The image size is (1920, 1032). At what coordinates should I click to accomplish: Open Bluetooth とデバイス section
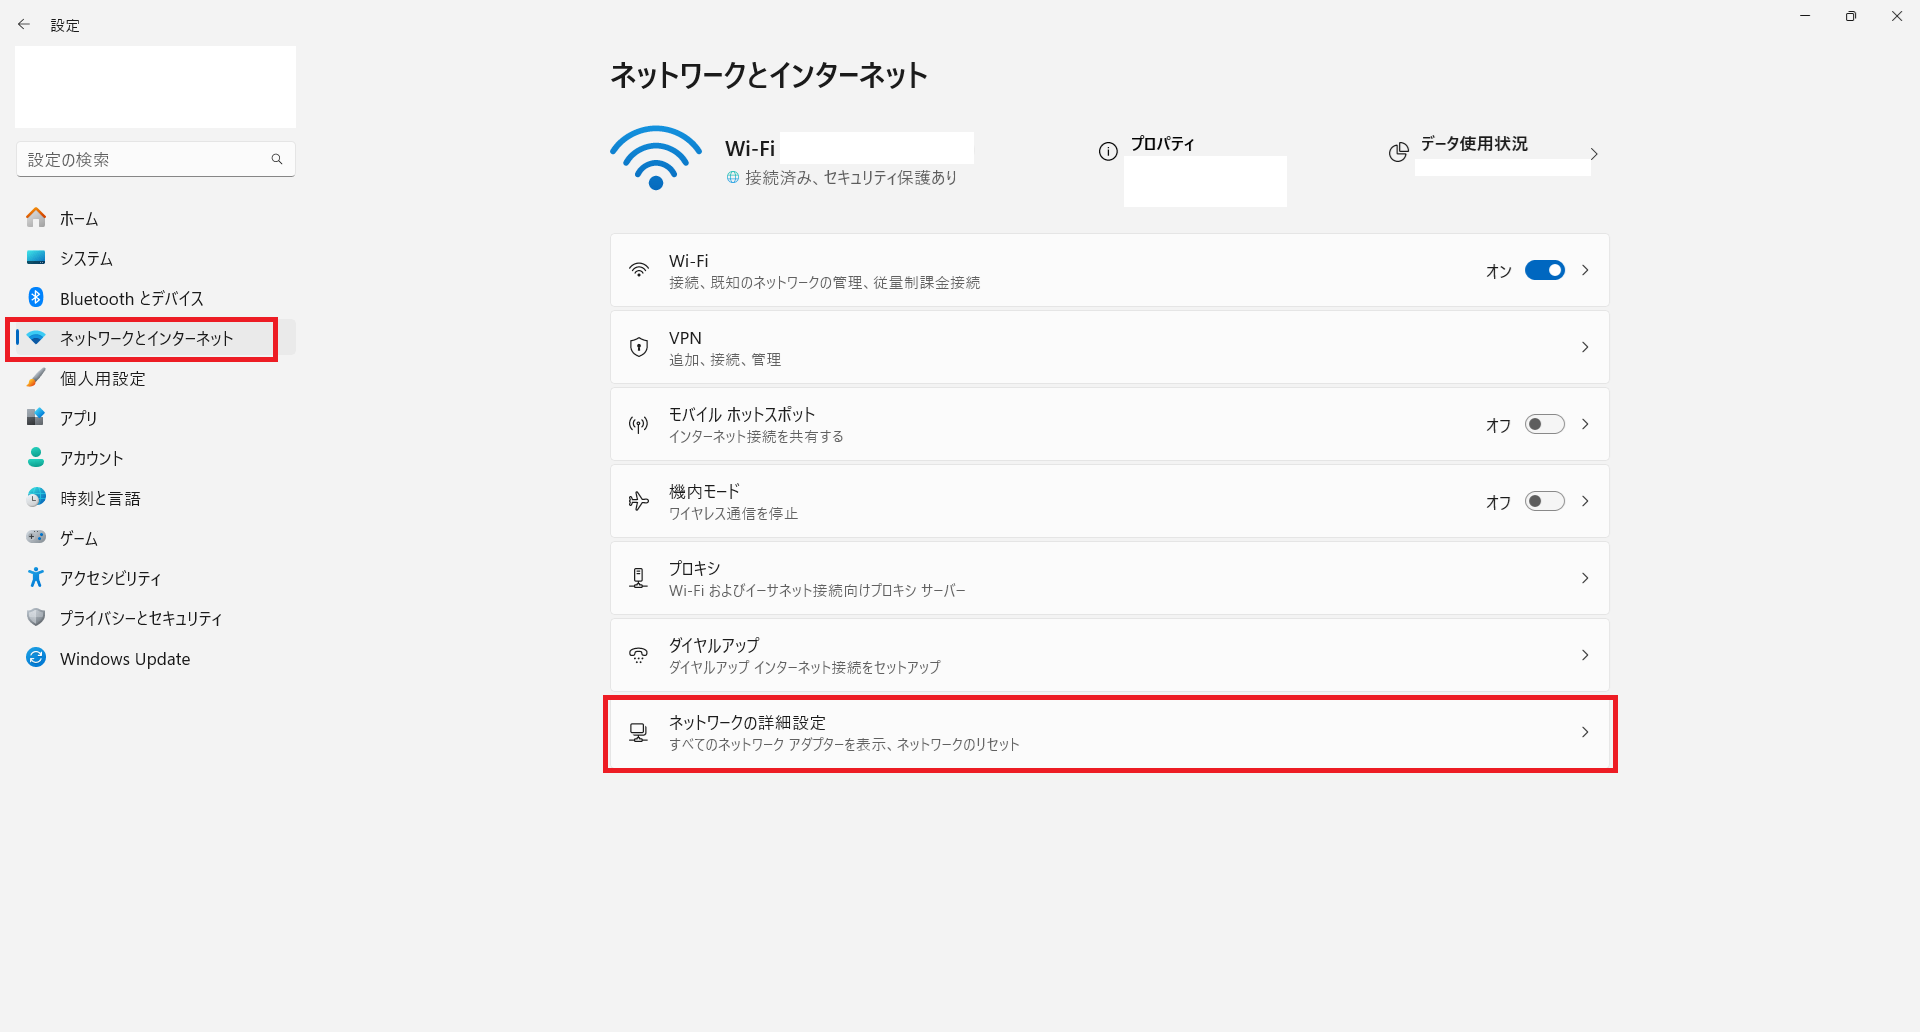pyautogui.click(x=155, y=298)
